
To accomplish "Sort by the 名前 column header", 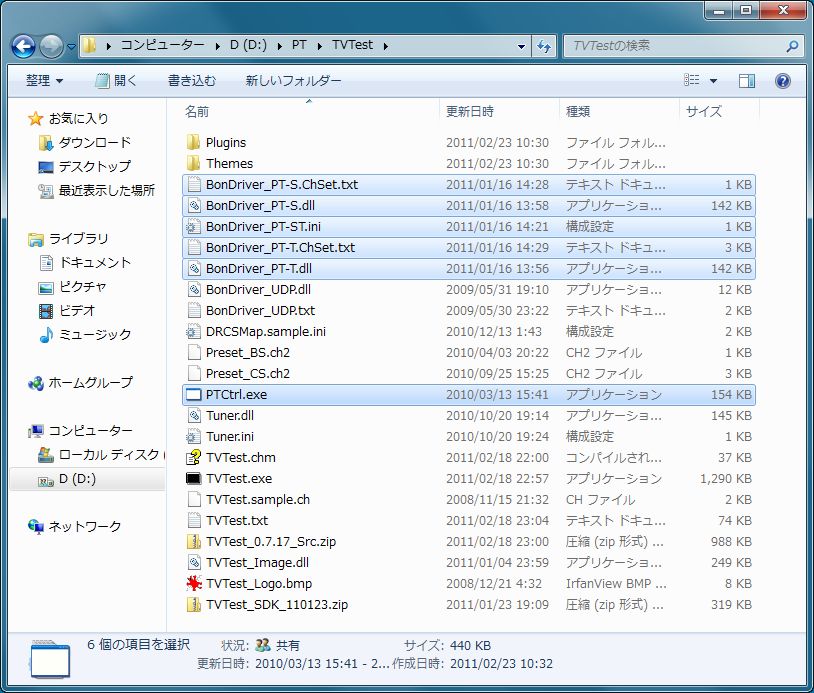I will pyautogui.click(x=197, y=111).
